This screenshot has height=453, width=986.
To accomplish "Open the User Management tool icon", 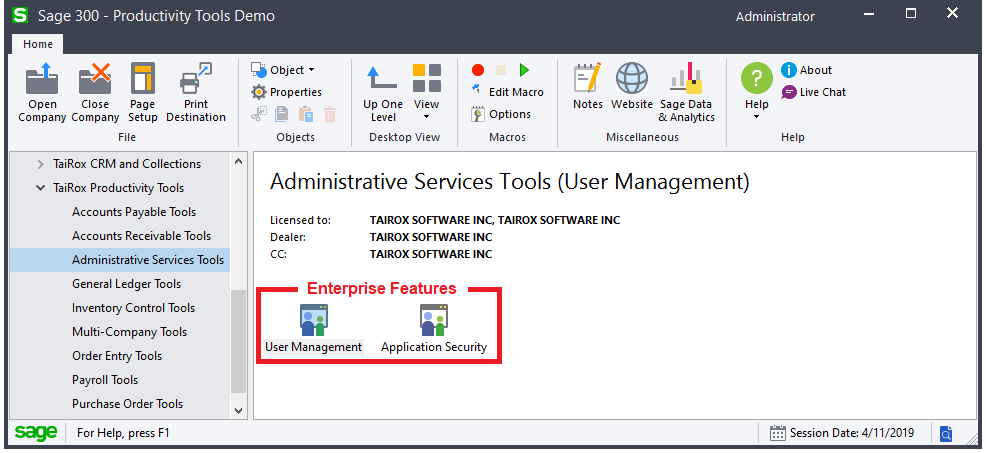I will click(313, 322).
